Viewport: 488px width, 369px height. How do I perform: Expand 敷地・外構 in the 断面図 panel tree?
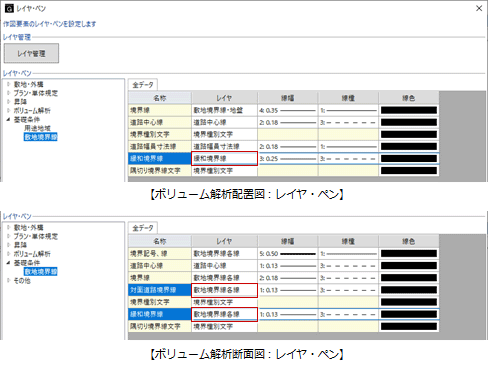click(x=9, y=228)
